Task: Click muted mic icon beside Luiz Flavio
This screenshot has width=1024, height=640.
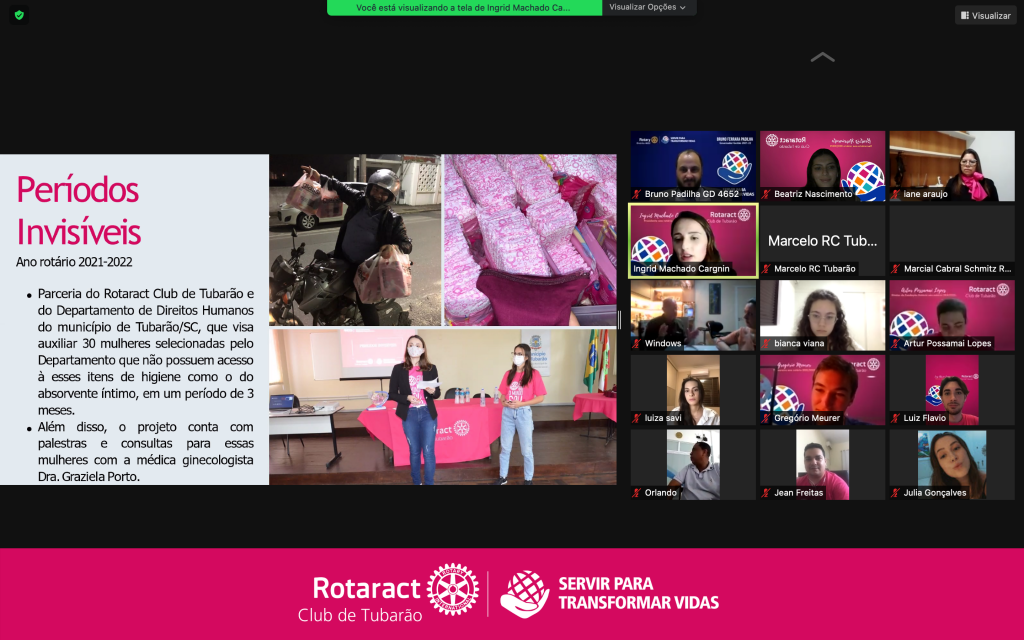Action: [895, 418]
